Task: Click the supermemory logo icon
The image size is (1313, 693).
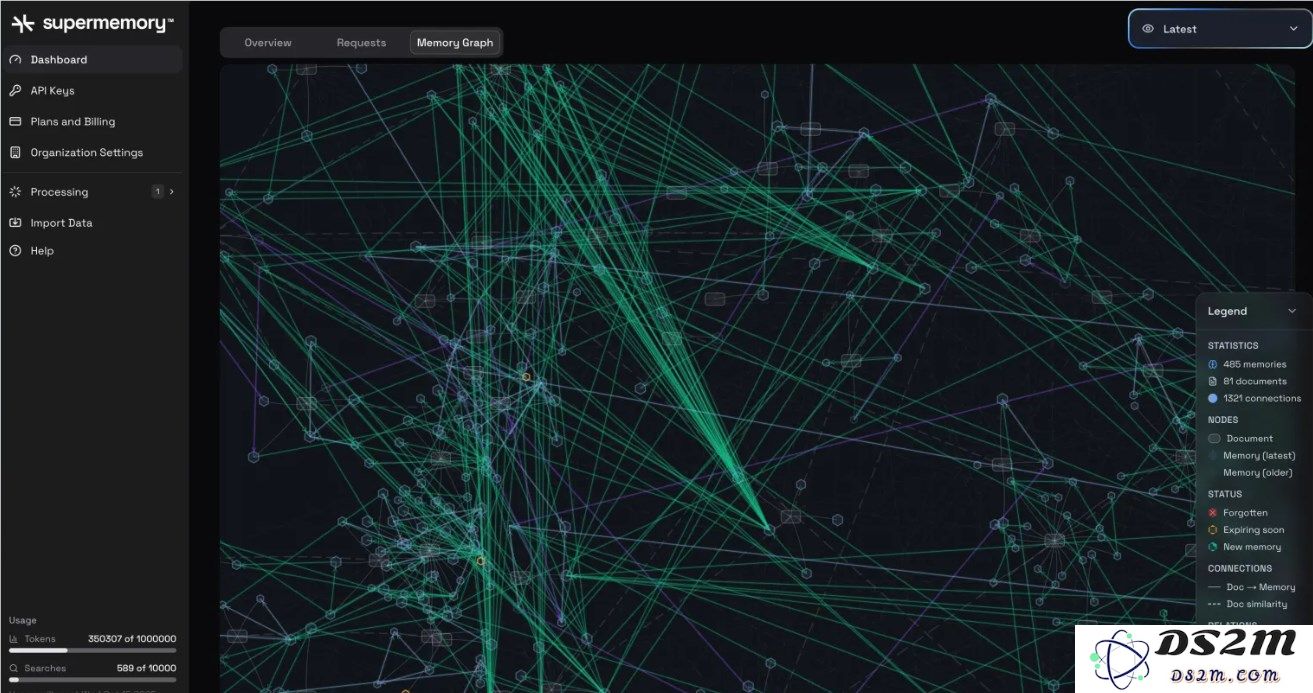Action: point(20,21)
